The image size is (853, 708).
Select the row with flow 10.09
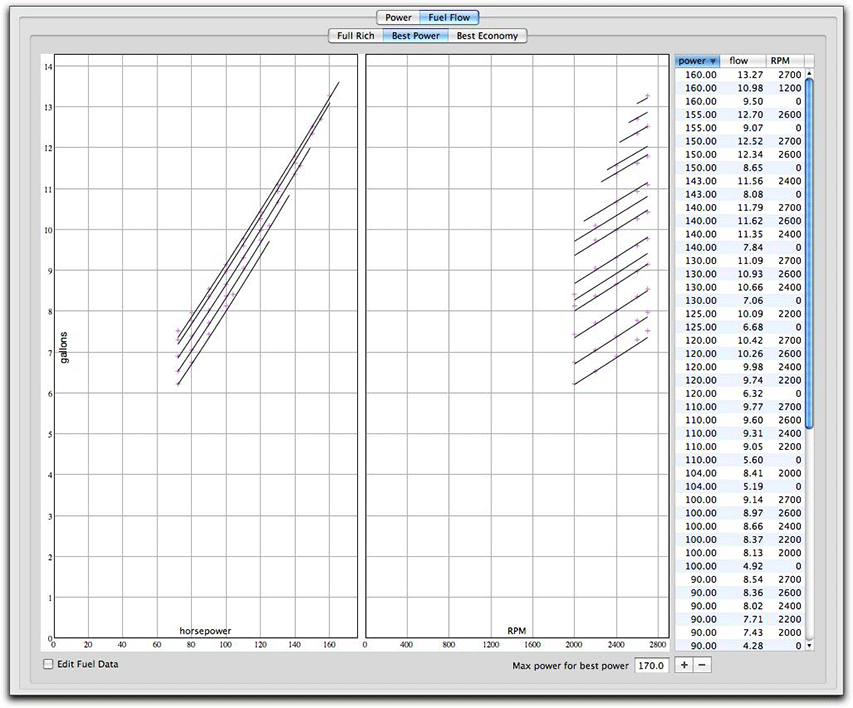click(740, 313)
